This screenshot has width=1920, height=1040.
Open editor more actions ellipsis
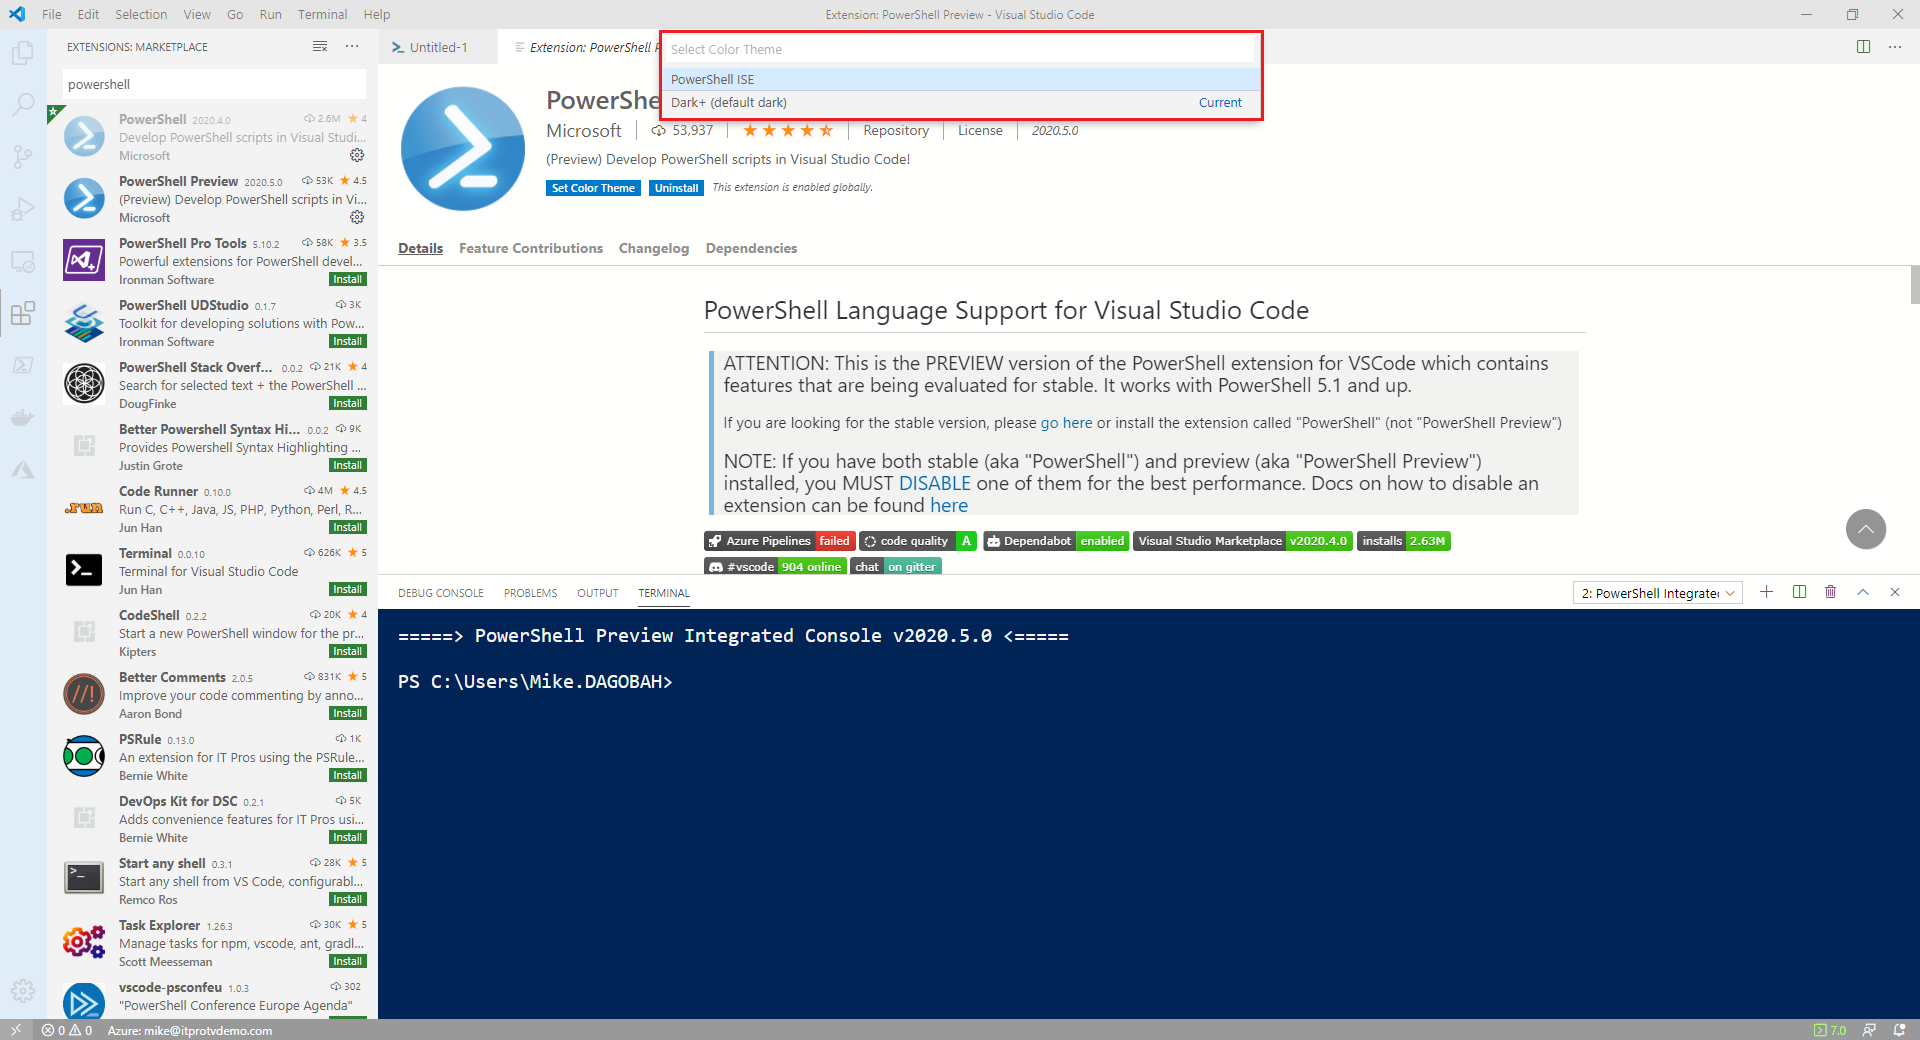tap(1895, 47)
